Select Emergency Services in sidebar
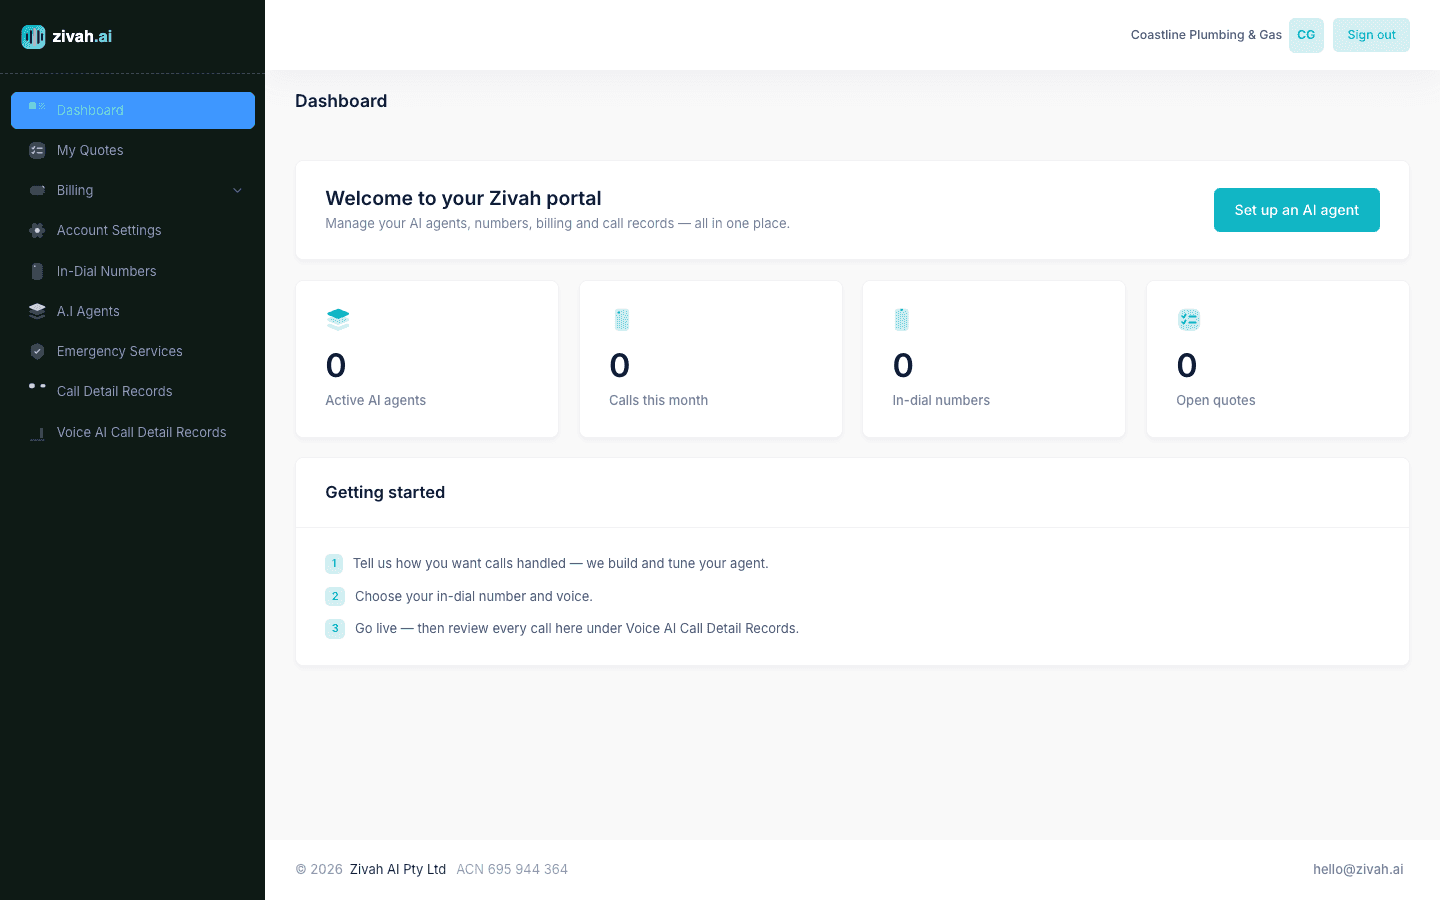This screenshot has width=1440, height=900. (x=133, y=351)
